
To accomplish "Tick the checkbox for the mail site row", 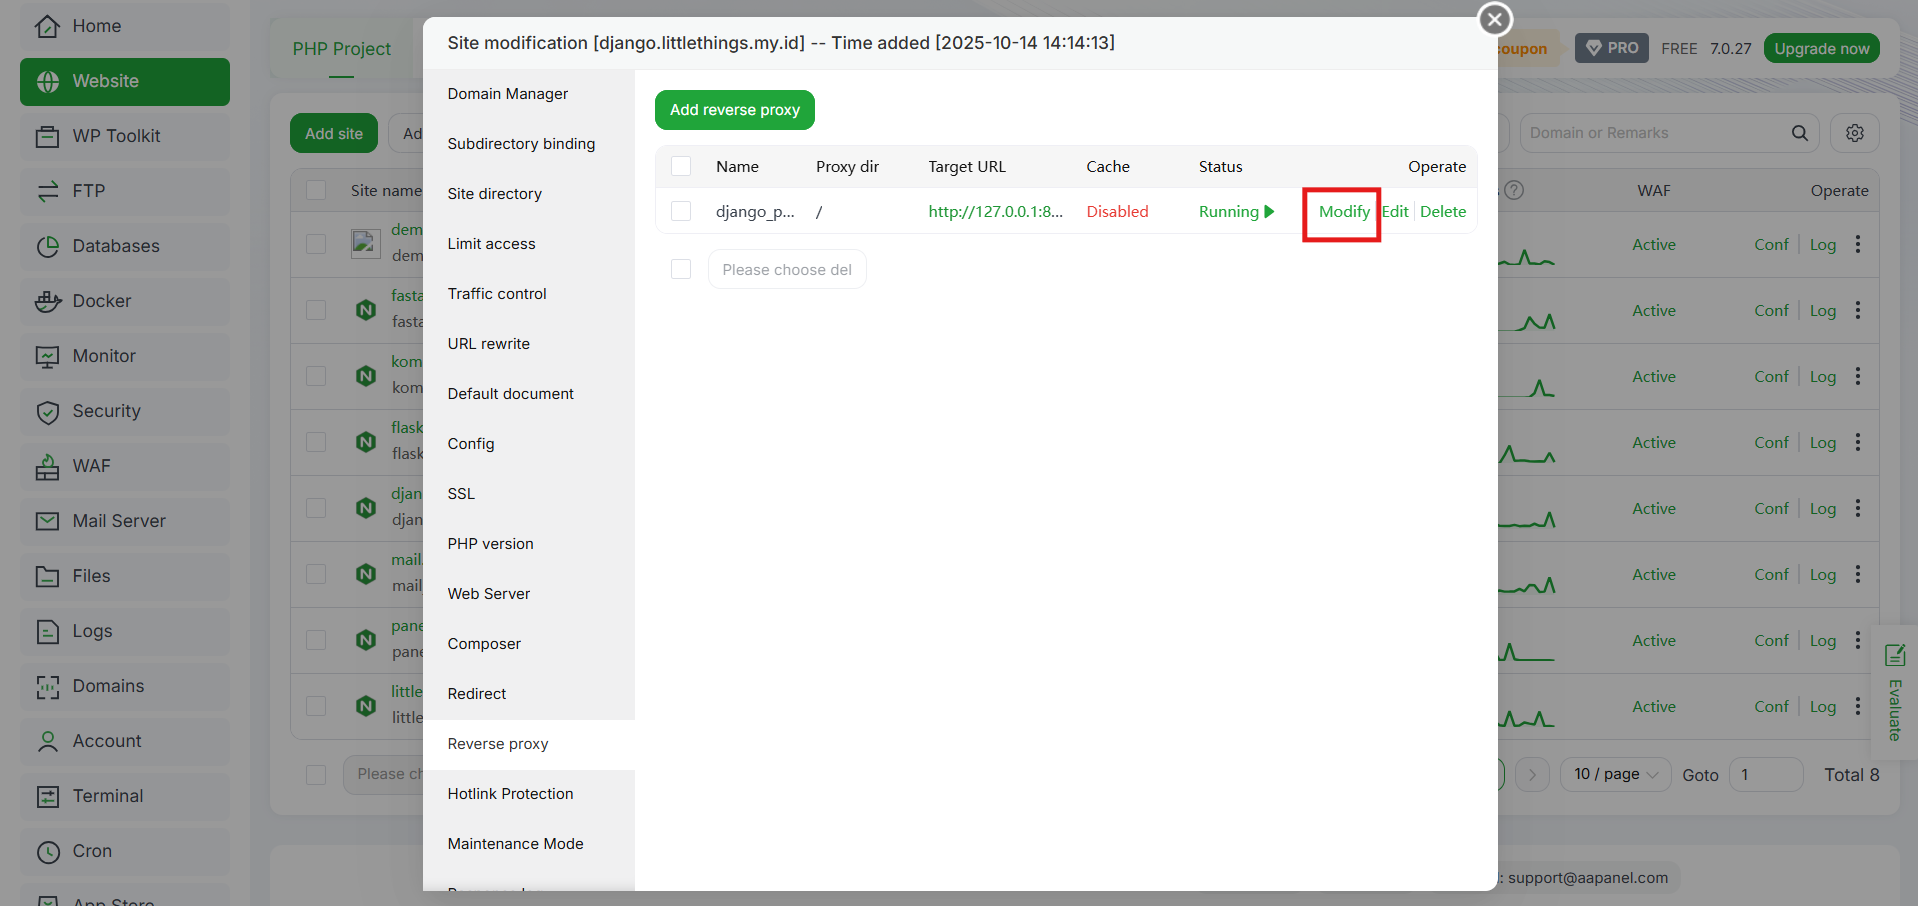I will 316,574.
